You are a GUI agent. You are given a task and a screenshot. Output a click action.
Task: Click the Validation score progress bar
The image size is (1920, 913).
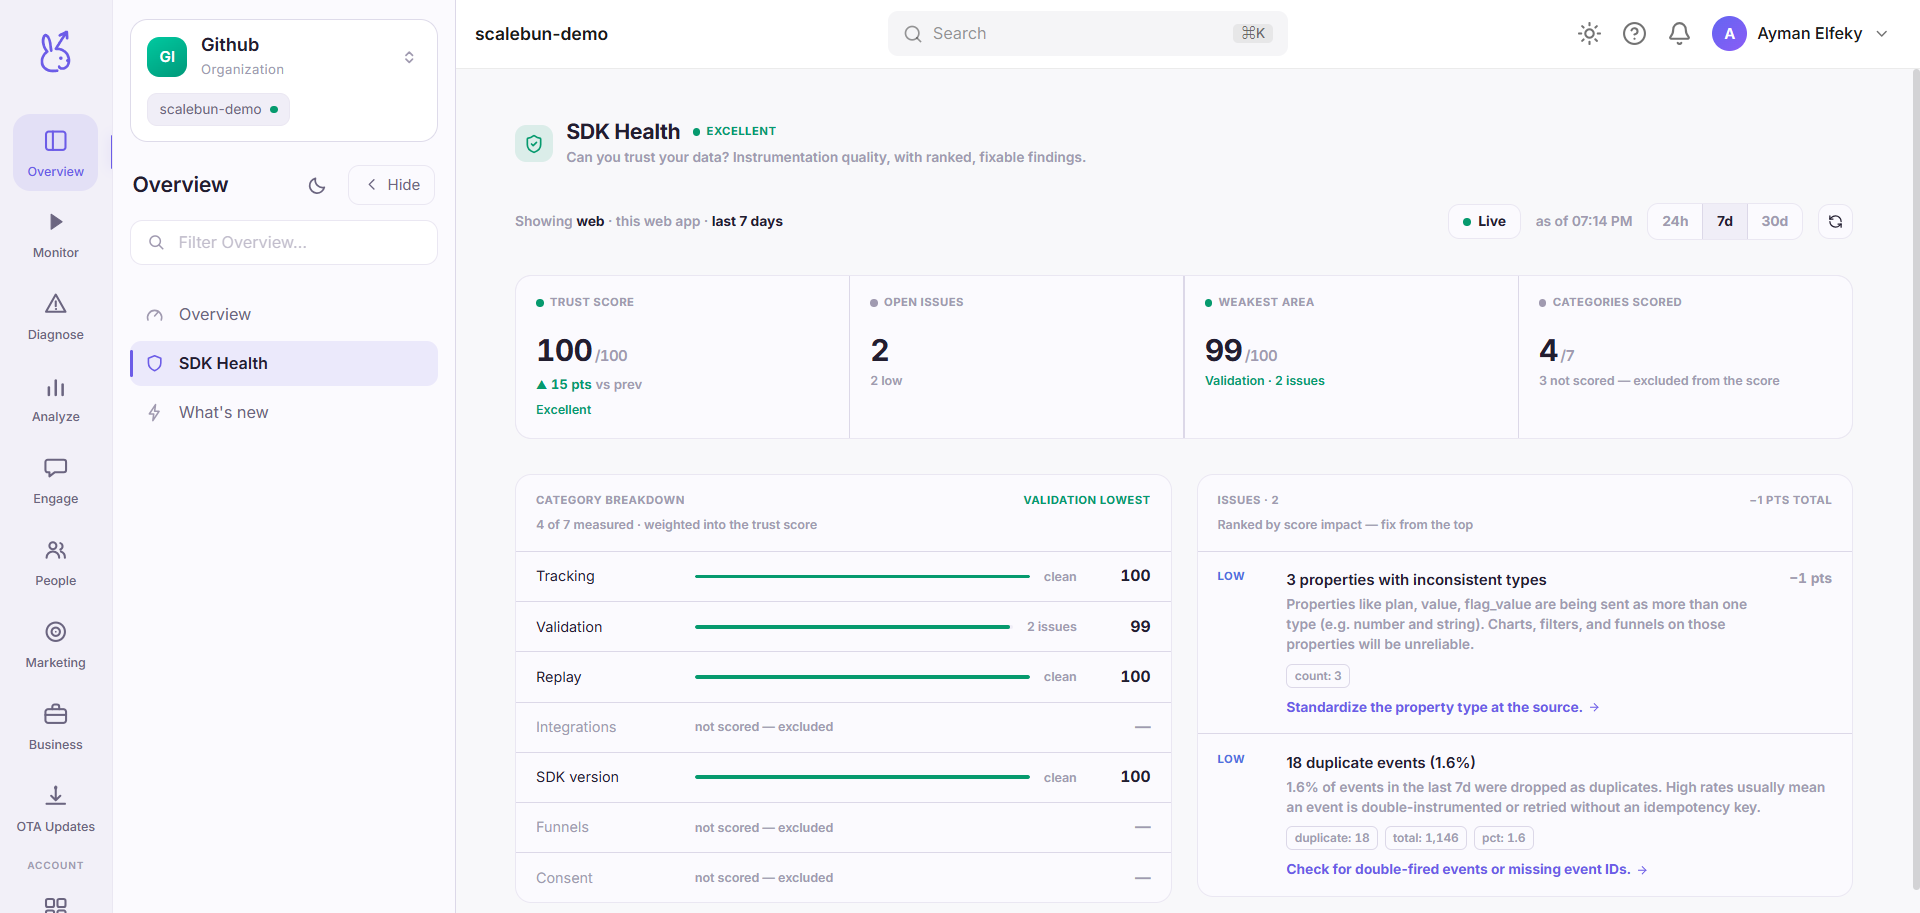(852, 627)
